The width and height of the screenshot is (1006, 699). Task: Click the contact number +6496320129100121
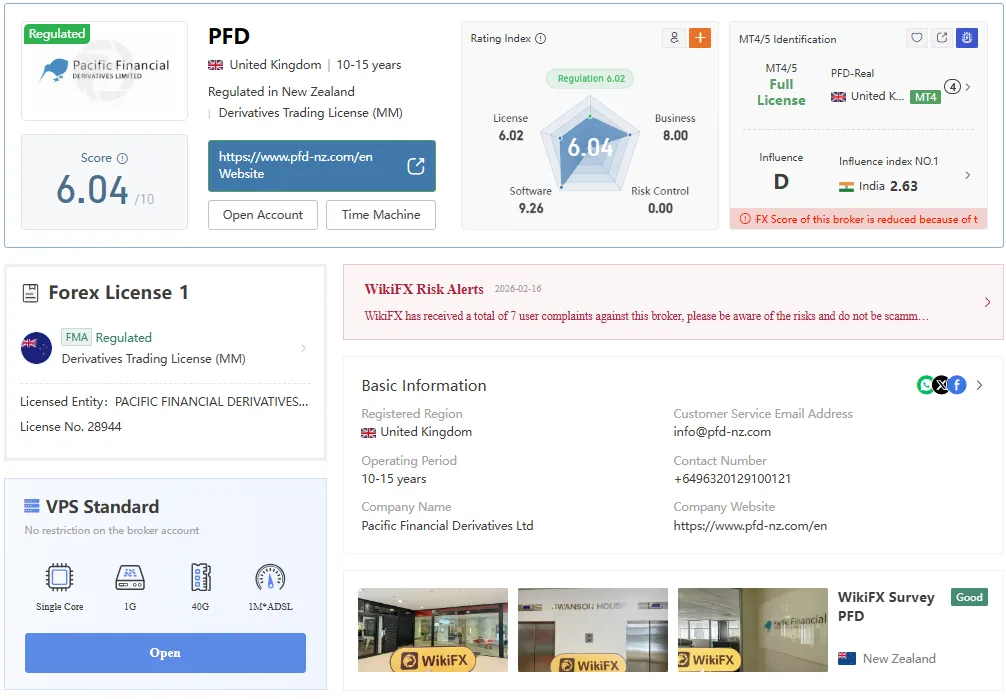(x=732, y=479)
